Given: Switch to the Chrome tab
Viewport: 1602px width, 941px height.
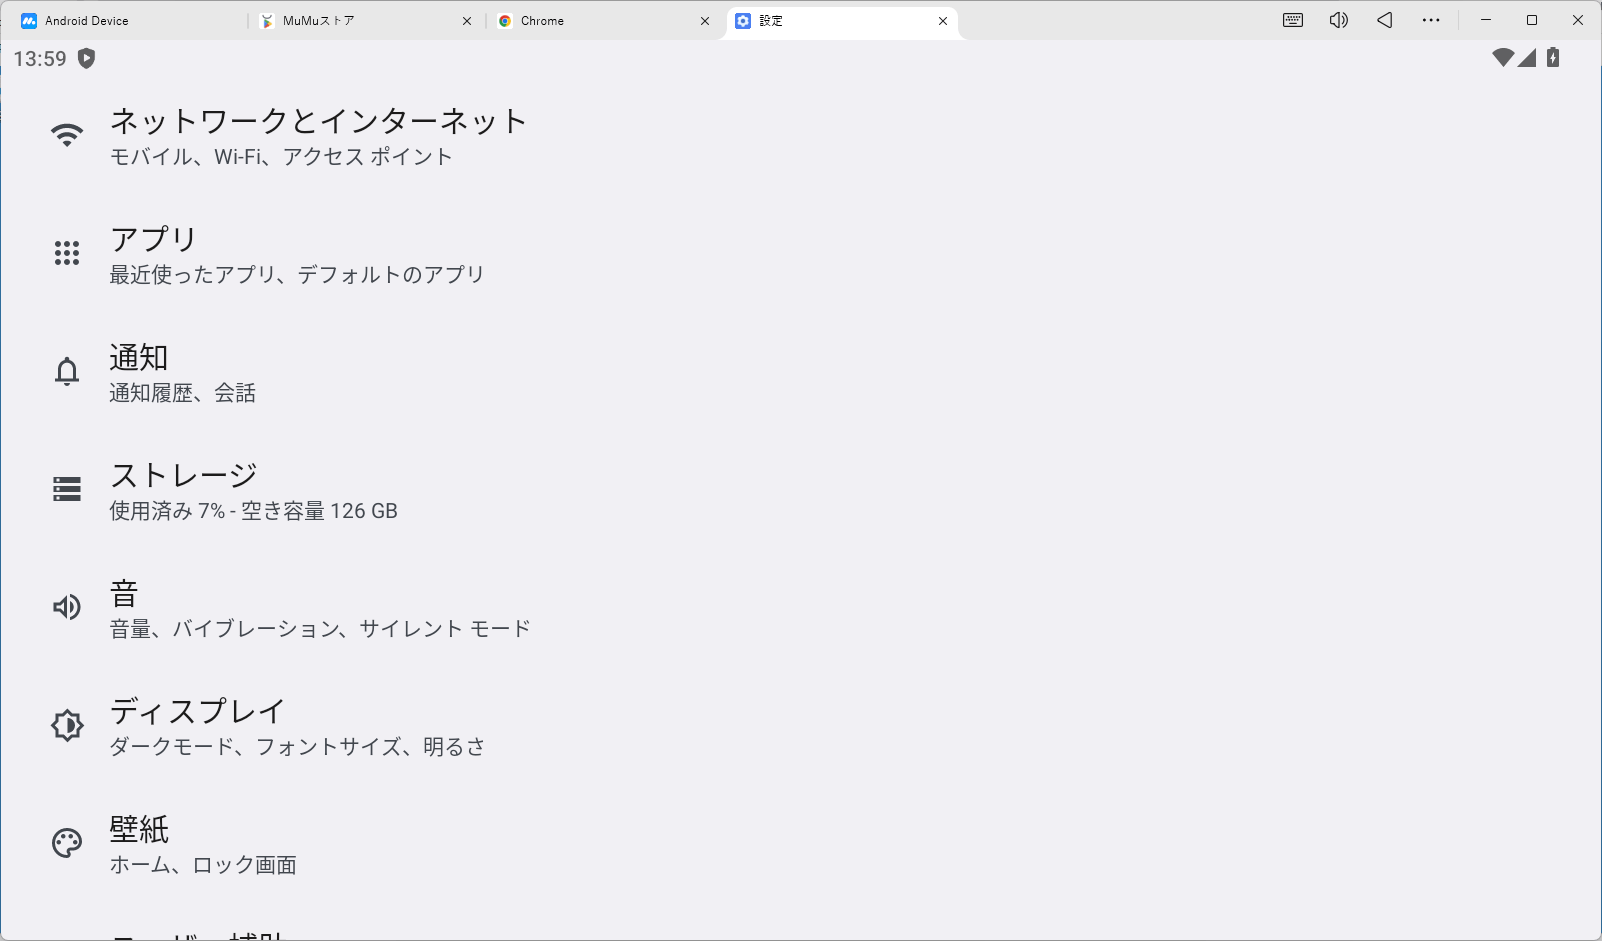Looking at the screenshot, I should coord(543,21).
